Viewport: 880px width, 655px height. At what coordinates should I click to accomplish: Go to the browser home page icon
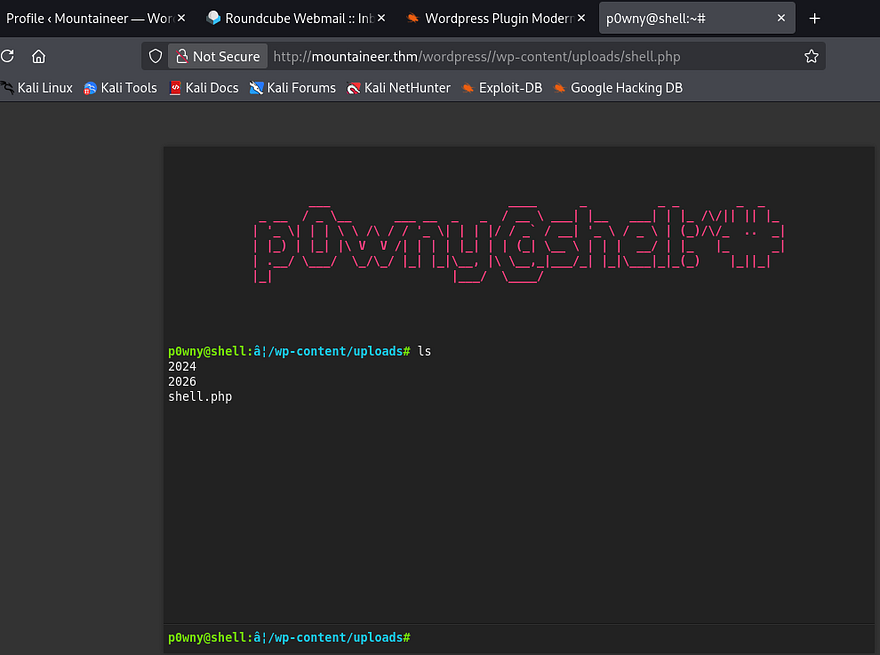pos(38,57)
